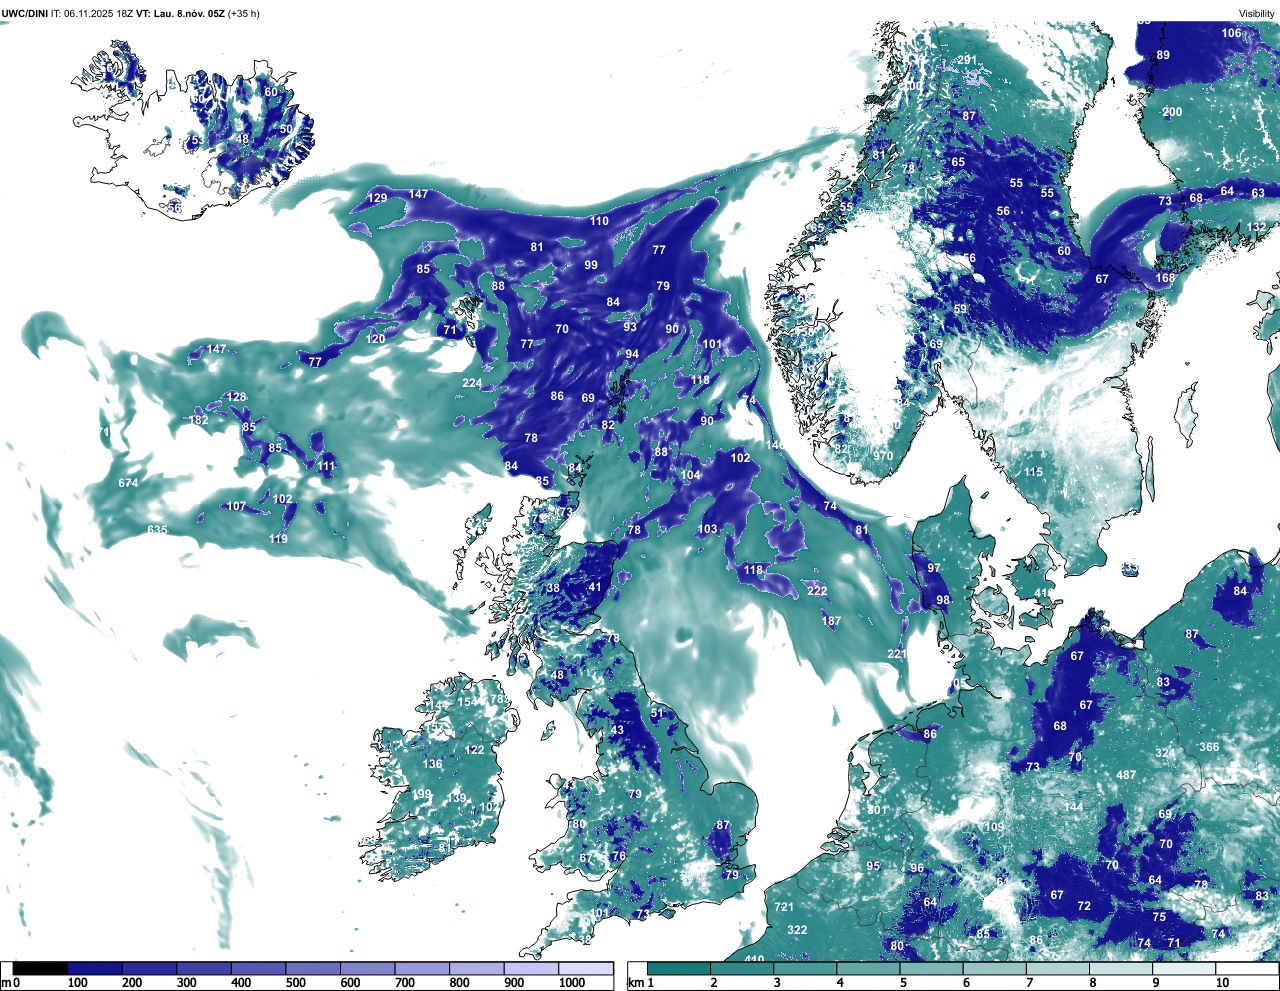Click the UWC/DINI model label
The height and width of the screenshot is (991, 1280).
25,14
